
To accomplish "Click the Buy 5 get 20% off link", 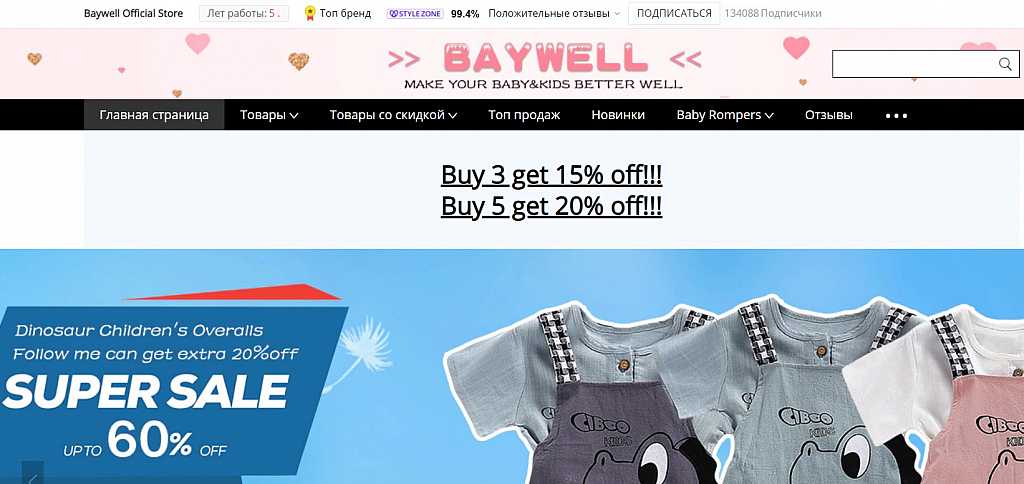I will pos(552,206).
